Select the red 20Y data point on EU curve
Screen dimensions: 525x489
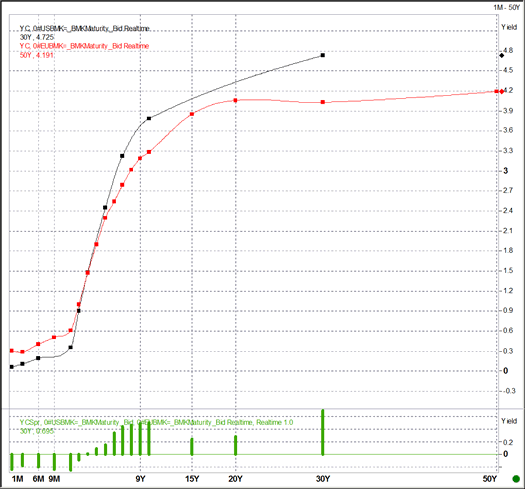pyautogui.click(x=235, y=100)
